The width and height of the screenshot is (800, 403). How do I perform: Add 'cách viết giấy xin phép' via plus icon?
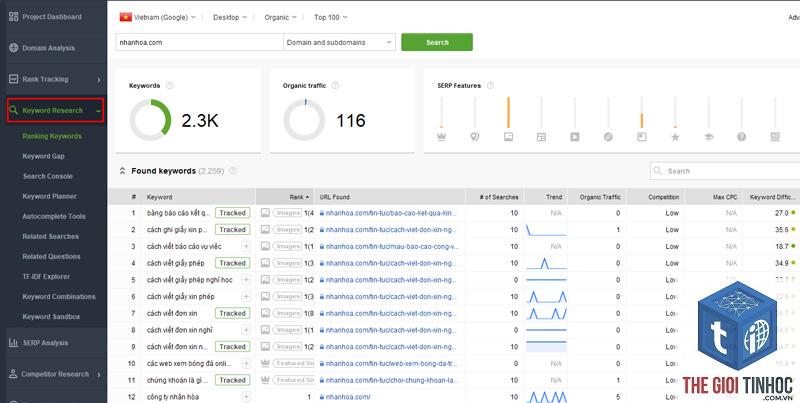246,296
